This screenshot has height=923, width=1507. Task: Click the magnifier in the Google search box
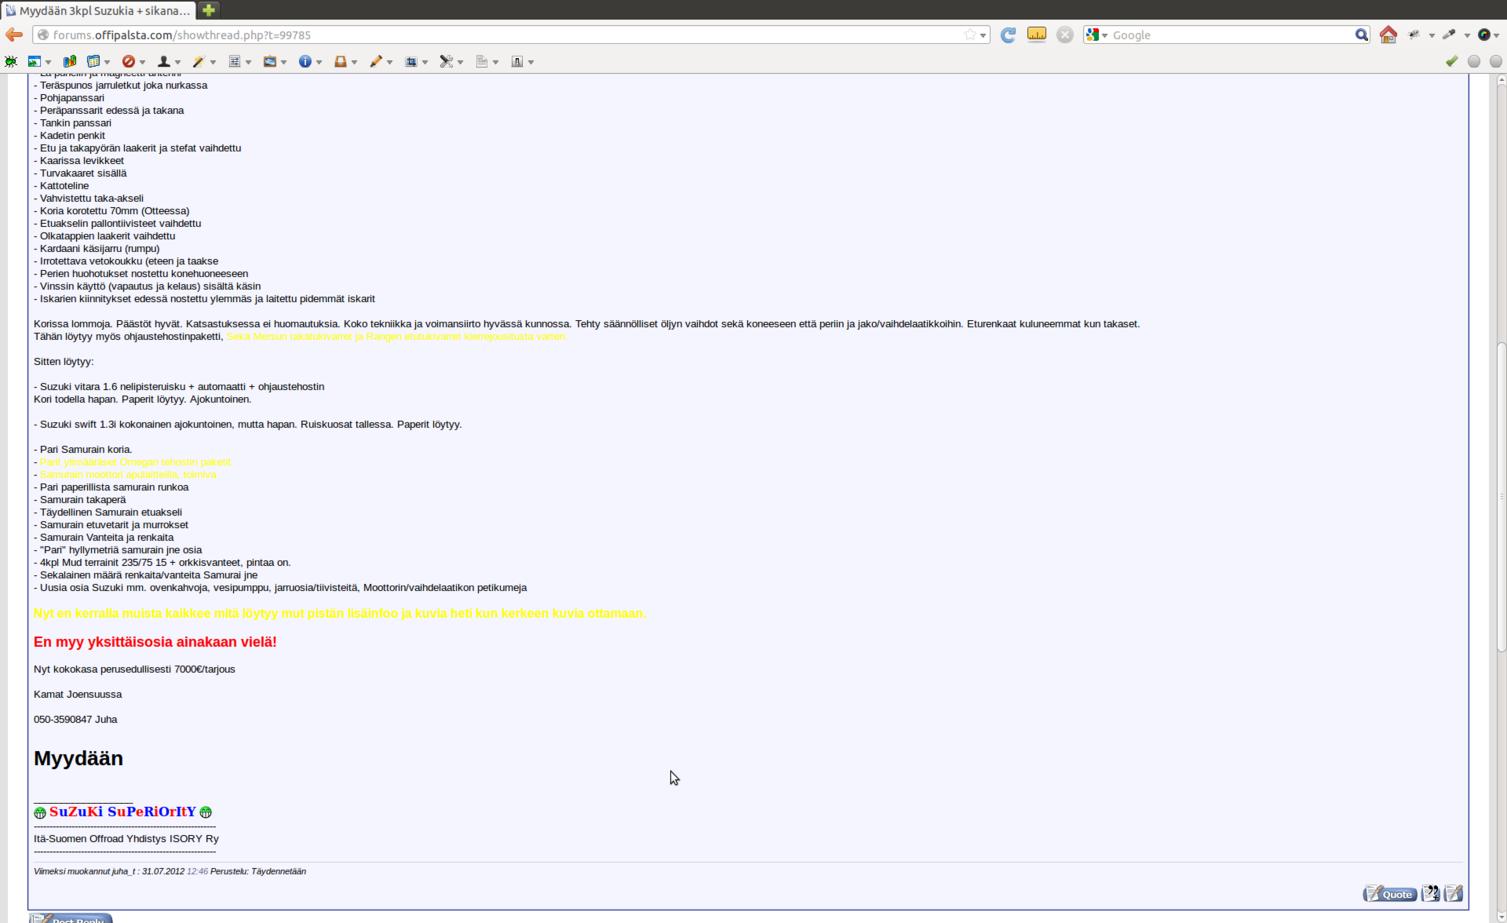point(1361,35)
